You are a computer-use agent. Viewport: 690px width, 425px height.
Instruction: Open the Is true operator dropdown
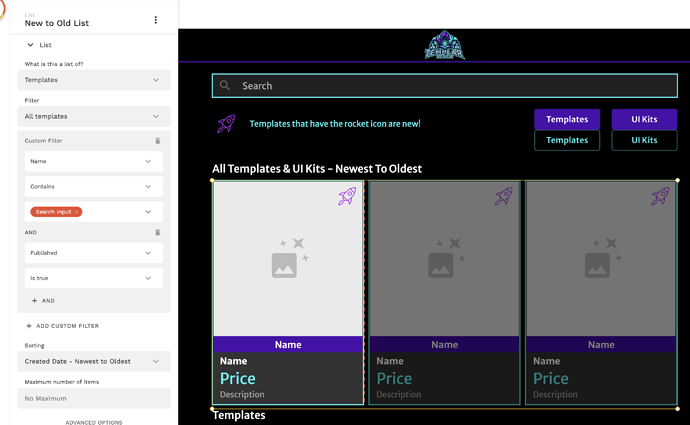point(94,278)
